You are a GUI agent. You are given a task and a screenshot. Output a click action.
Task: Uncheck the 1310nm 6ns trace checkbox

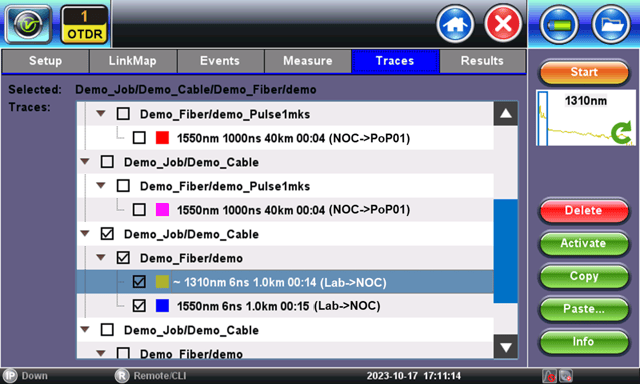(x=139, y=282)
